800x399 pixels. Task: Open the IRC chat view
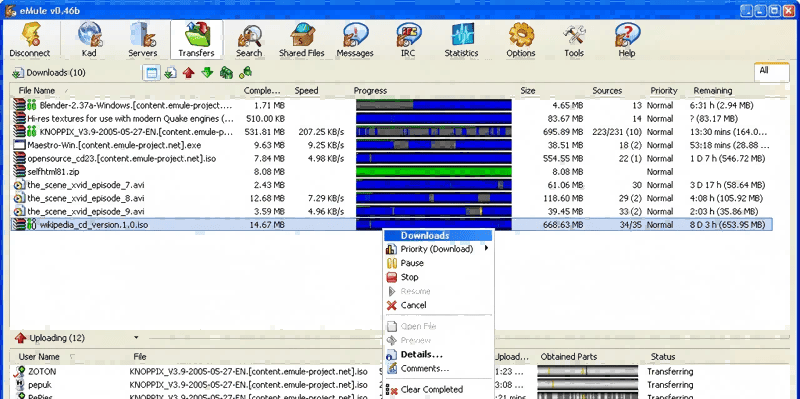(408, 39)
